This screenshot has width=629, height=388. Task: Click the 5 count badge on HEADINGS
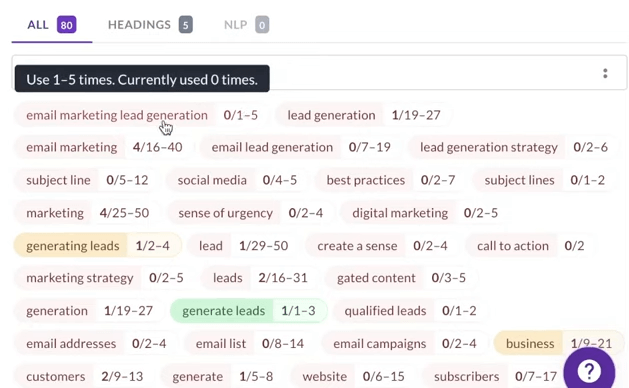point(186,25)
